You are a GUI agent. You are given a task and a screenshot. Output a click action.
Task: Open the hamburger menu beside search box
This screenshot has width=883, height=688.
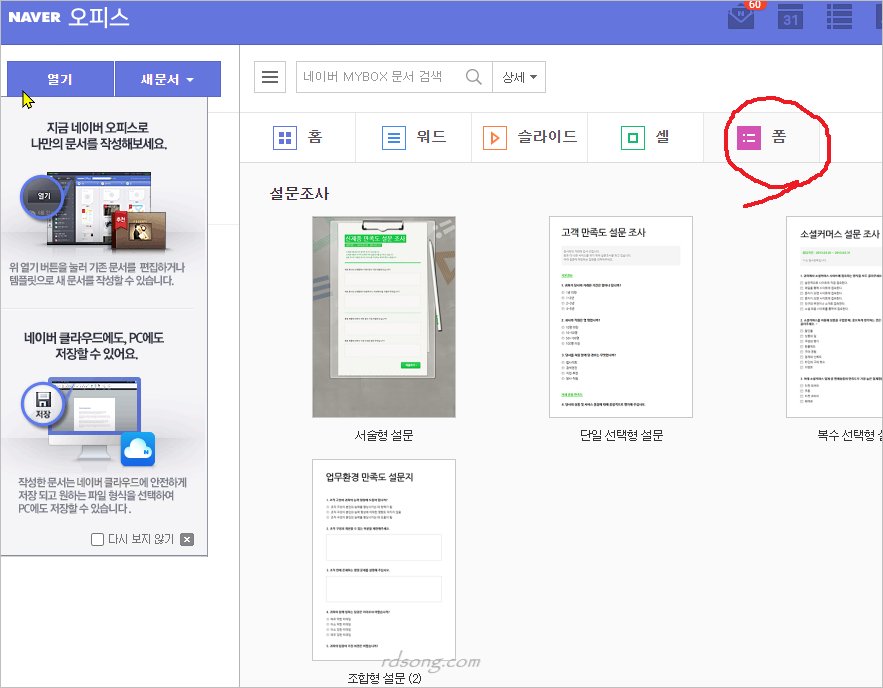(270, 77)
